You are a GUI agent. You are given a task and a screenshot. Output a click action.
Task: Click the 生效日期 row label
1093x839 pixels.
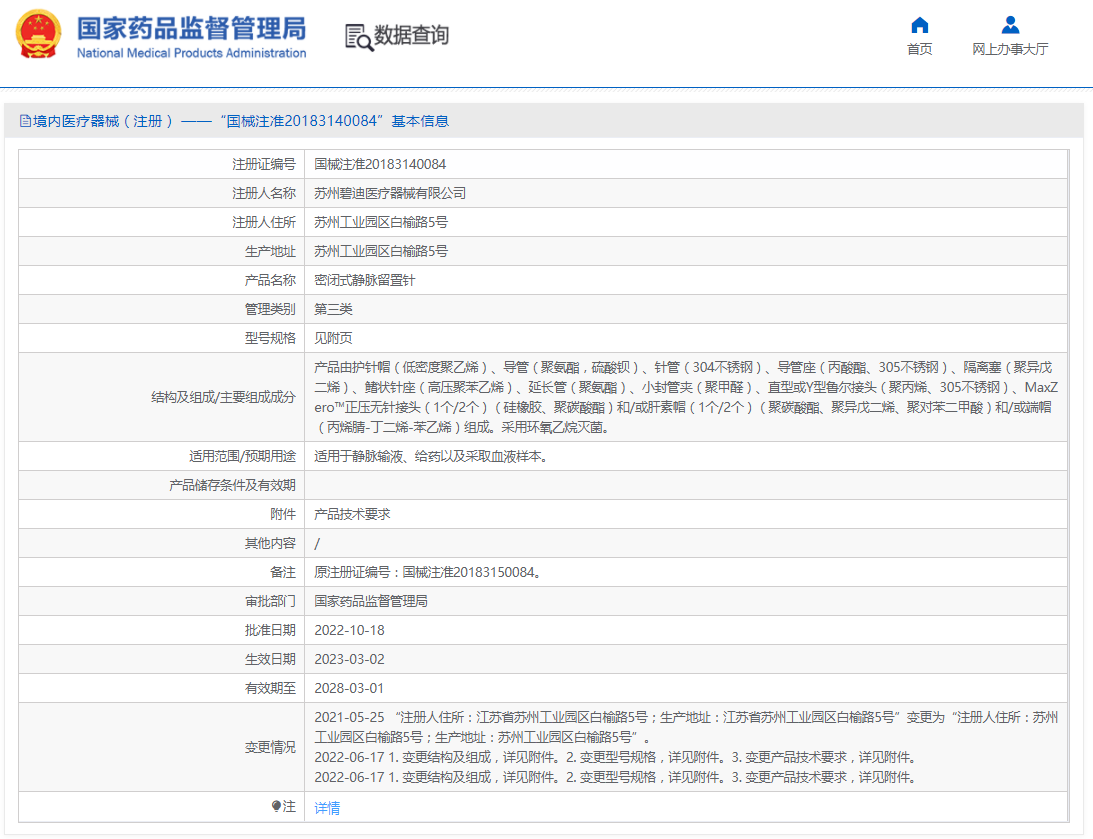pyautogui.click(x=270, y=659)
